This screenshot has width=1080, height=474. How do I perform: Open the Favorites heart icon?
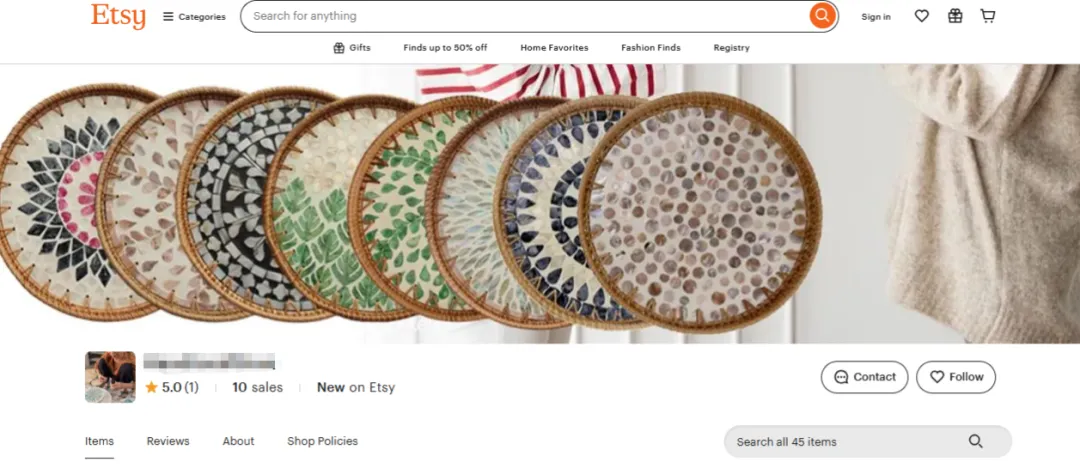tap(922, 16)
